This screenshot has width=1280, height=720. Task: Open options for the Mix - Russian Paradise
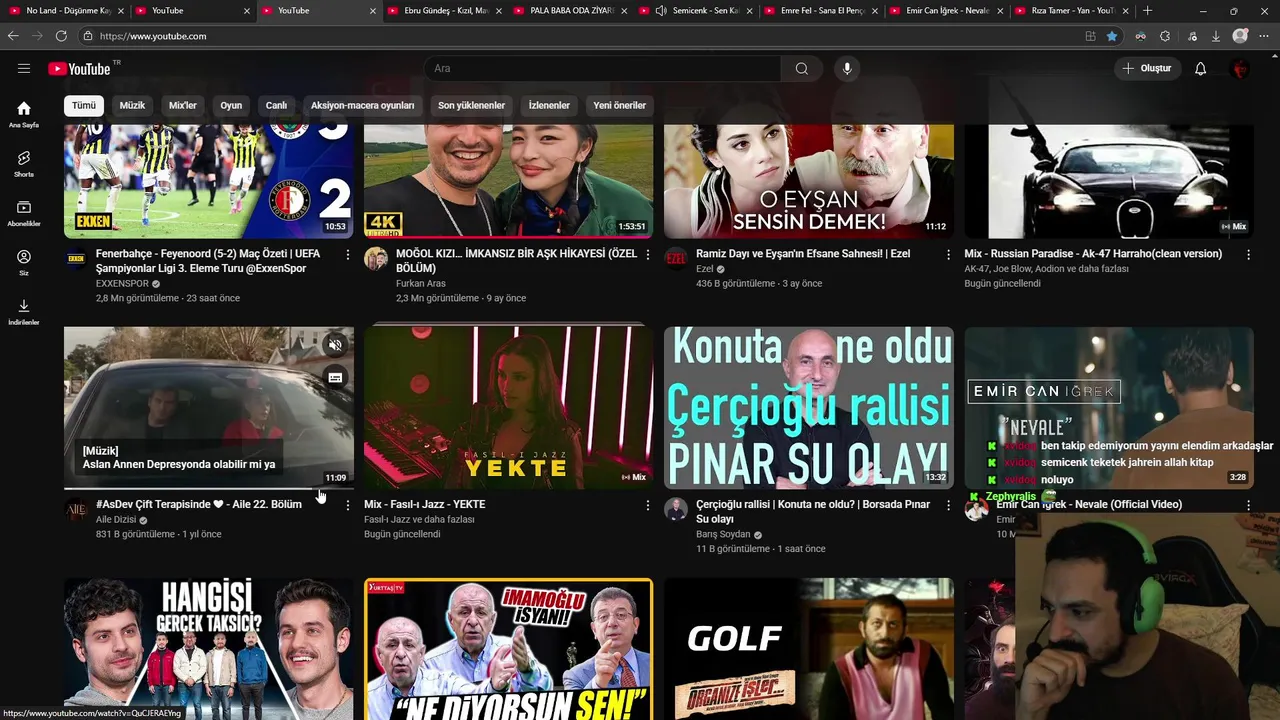pyautogui.click(x=1248, y=255)
